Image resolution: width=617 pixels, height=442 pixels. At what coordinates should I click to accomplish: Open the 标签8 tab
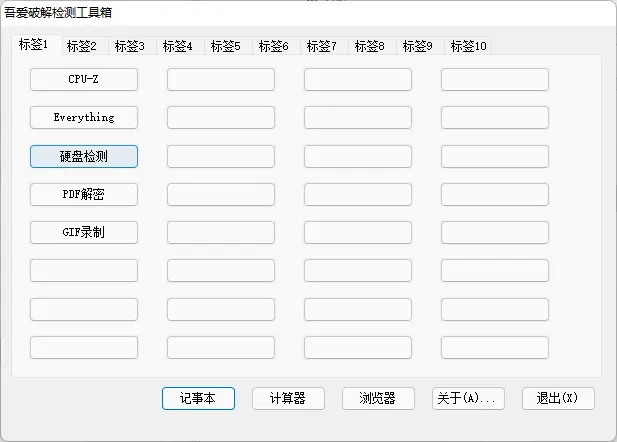coord(370,46)
